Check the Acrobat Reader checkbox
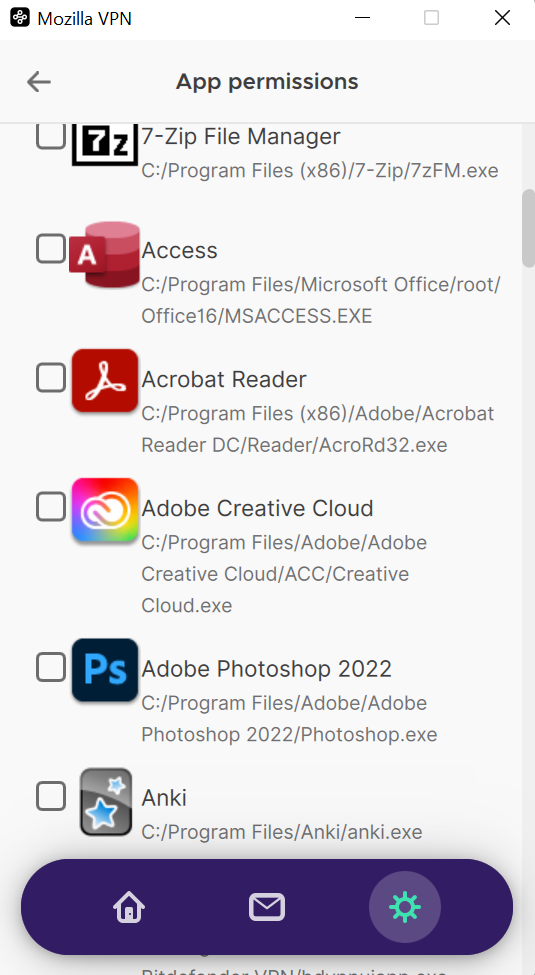Screen dimensions: 535x975 click(x=51, y=377)
